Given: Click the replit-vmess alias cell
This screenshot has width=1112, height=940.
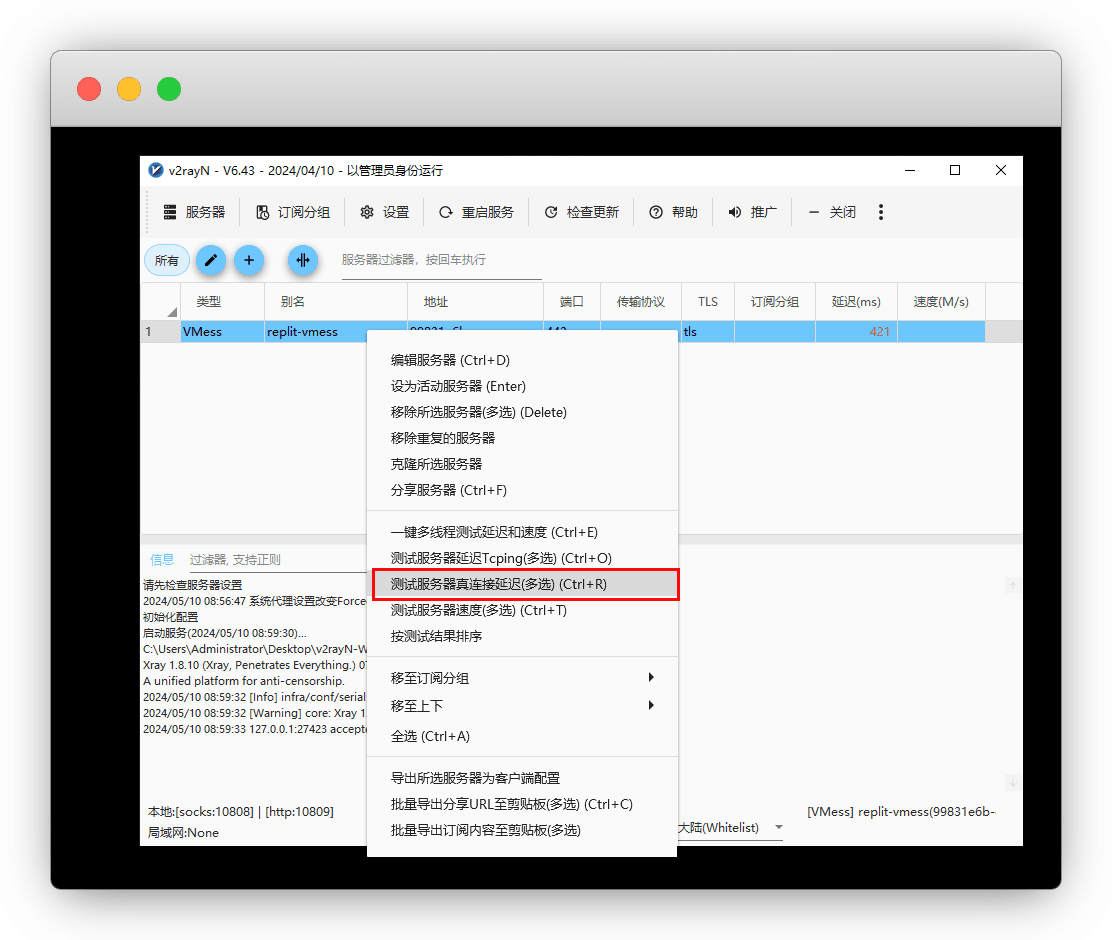Looking at the screenshot, I should click(316, 331).
